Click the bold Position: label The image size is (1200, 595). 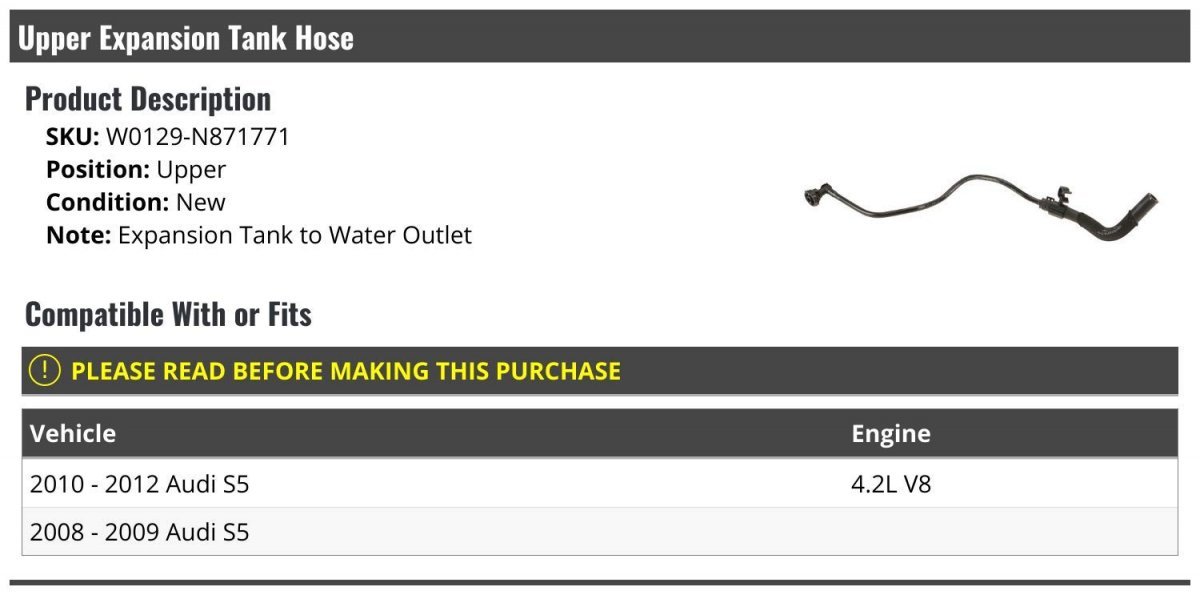click(98, 170)
